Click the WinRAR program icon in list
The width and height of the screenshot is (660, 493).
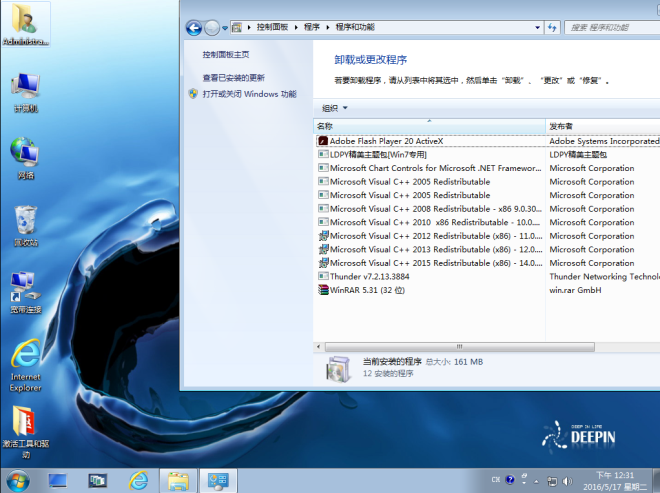point(323,290)
